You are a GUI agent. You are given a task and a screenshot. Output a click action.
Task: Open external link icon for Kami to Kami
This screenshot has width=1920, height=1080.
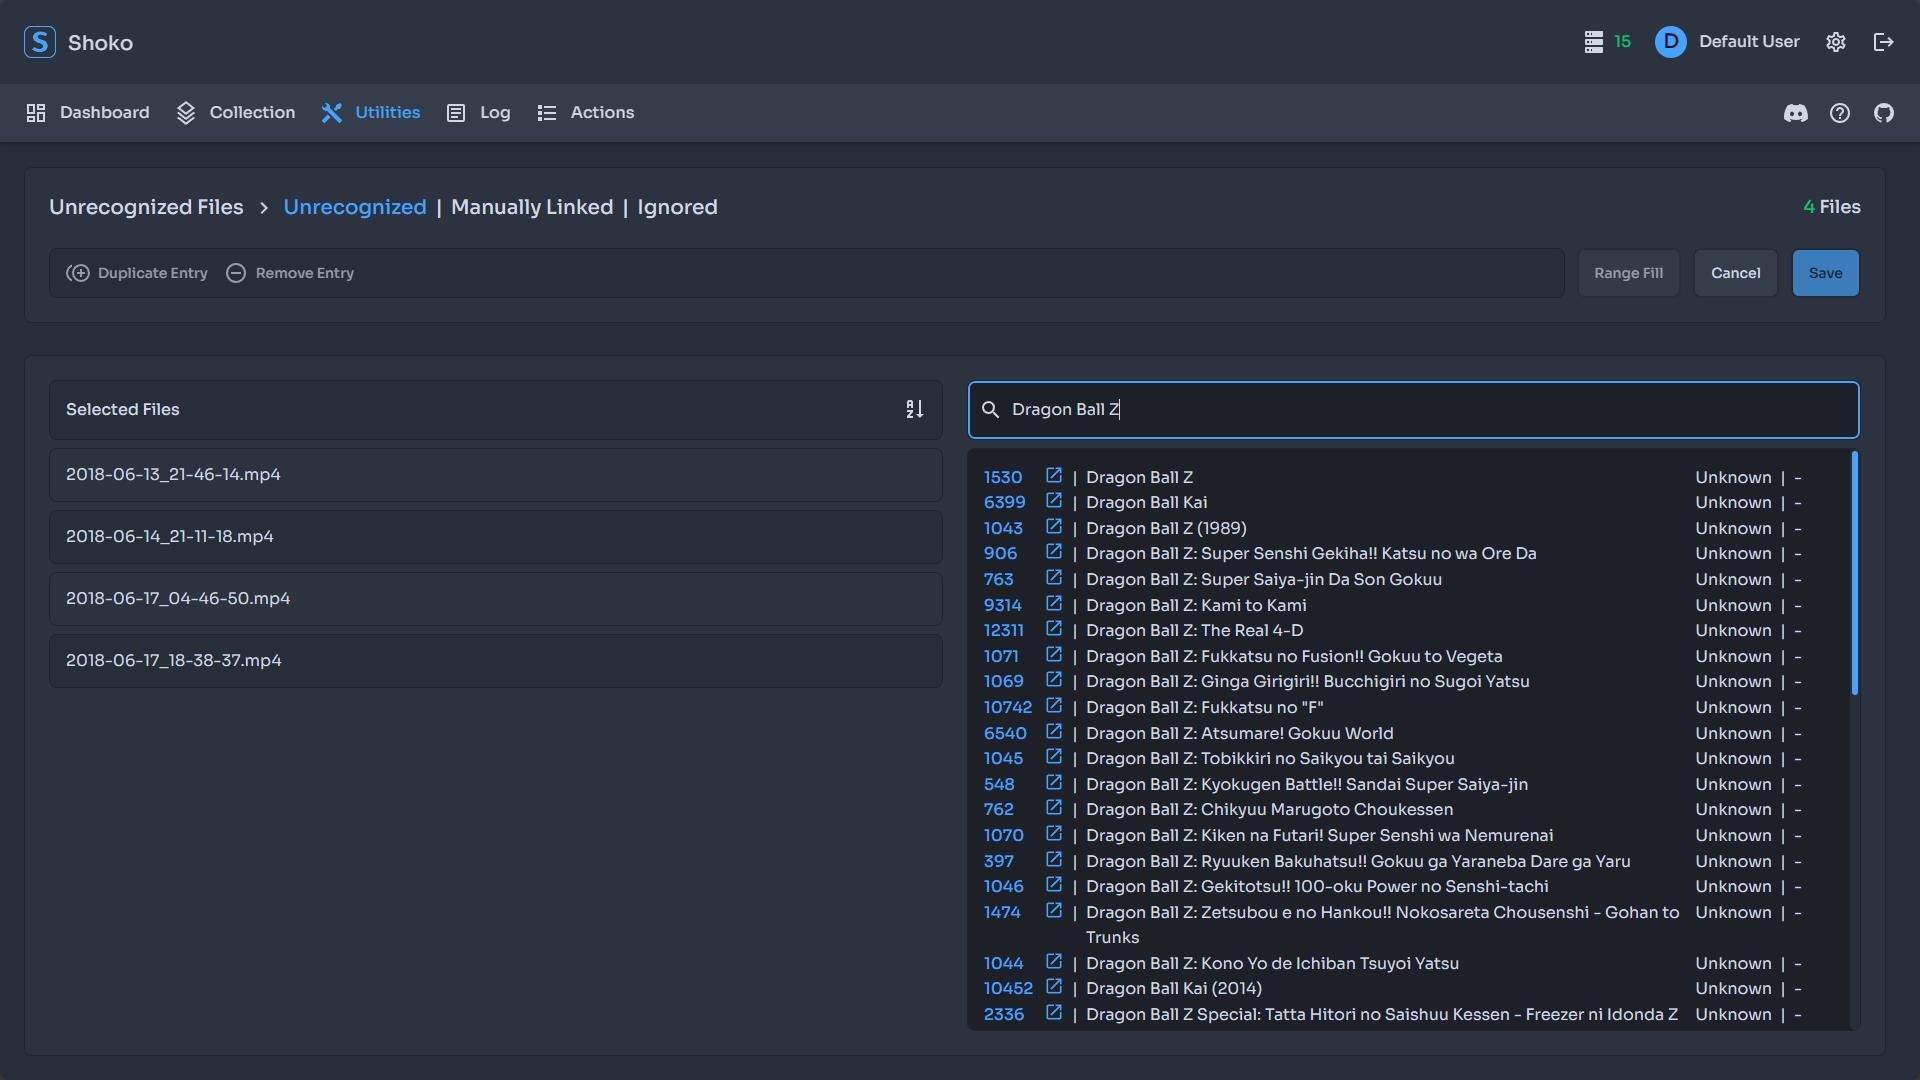tap(1053, 603)
